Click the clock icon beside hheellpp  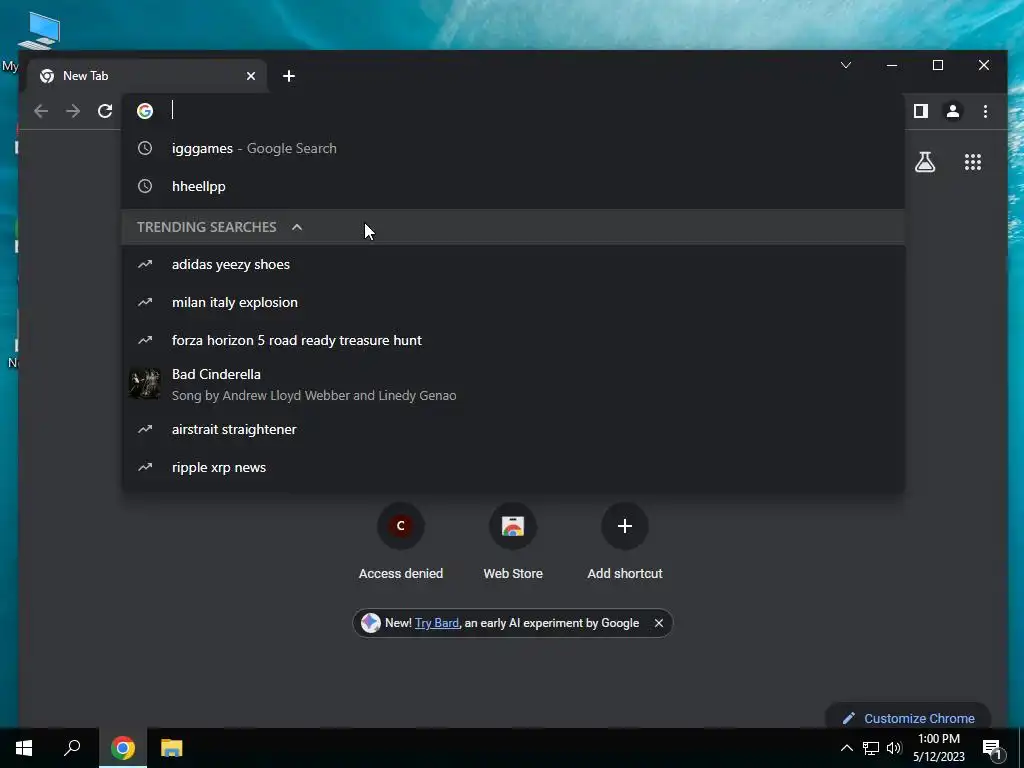click(x=145, y=186)
